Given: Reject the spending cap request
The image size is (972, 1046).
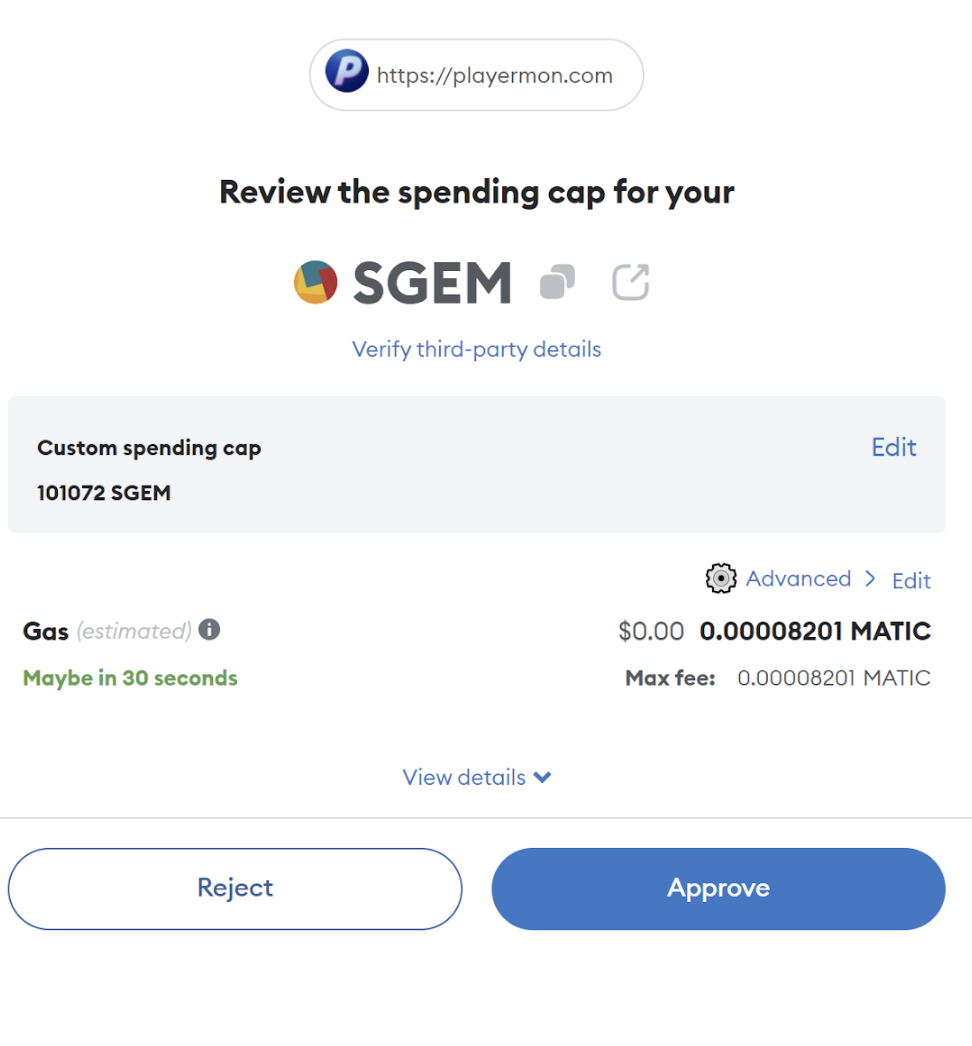Looking at the screenshot, I should point(235,888).
